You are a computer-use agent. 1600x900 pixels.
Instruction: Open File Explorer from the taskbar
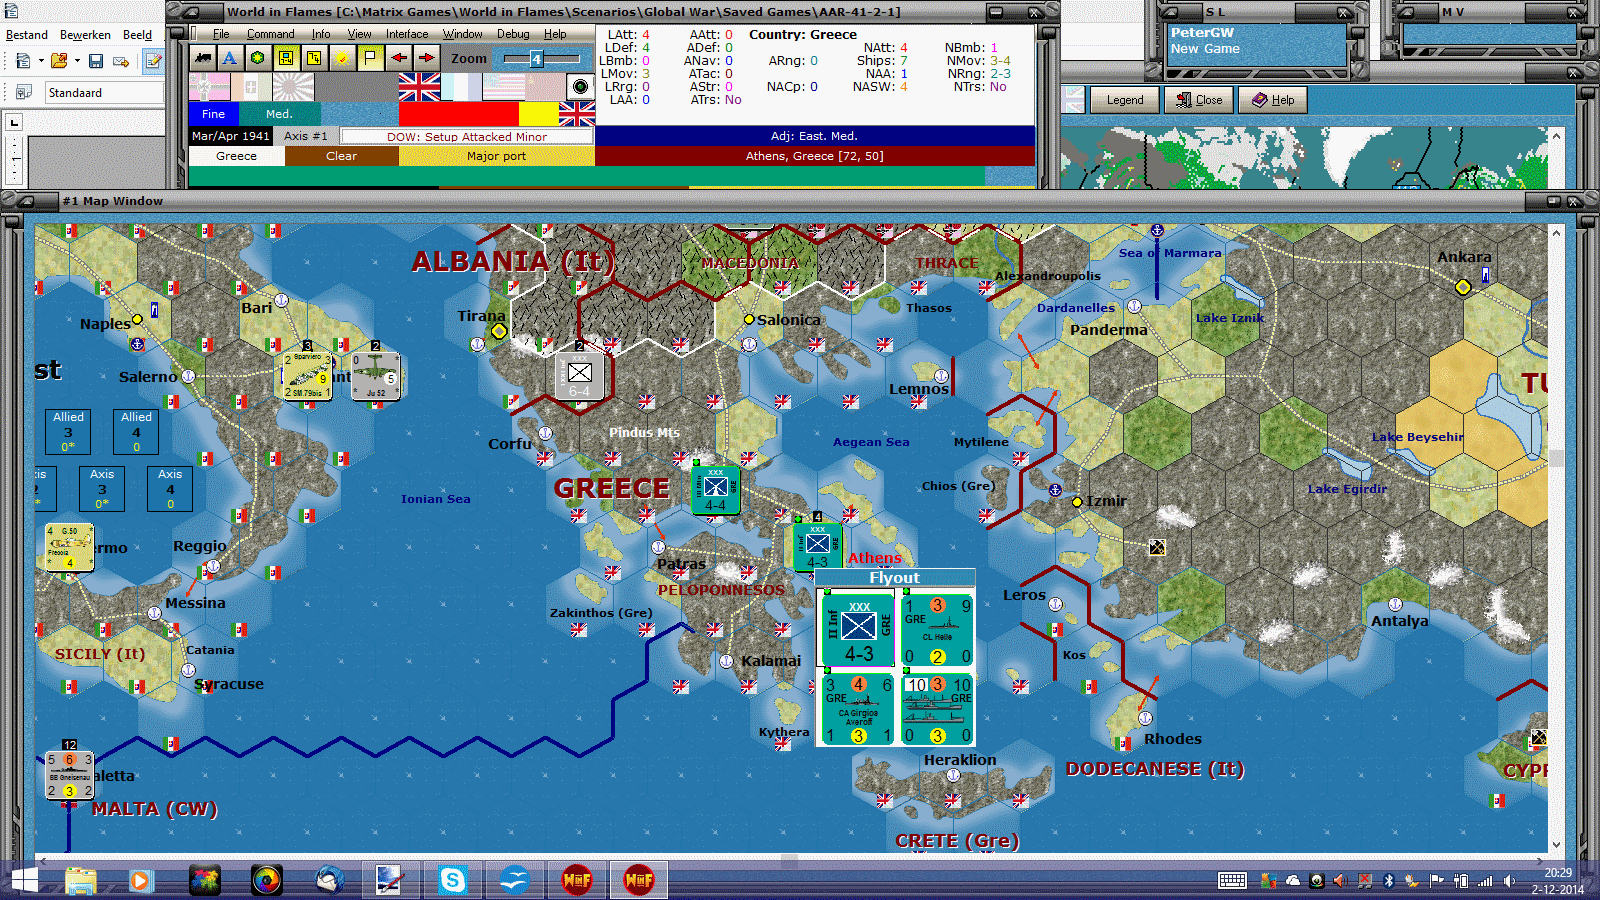[80, 880]
